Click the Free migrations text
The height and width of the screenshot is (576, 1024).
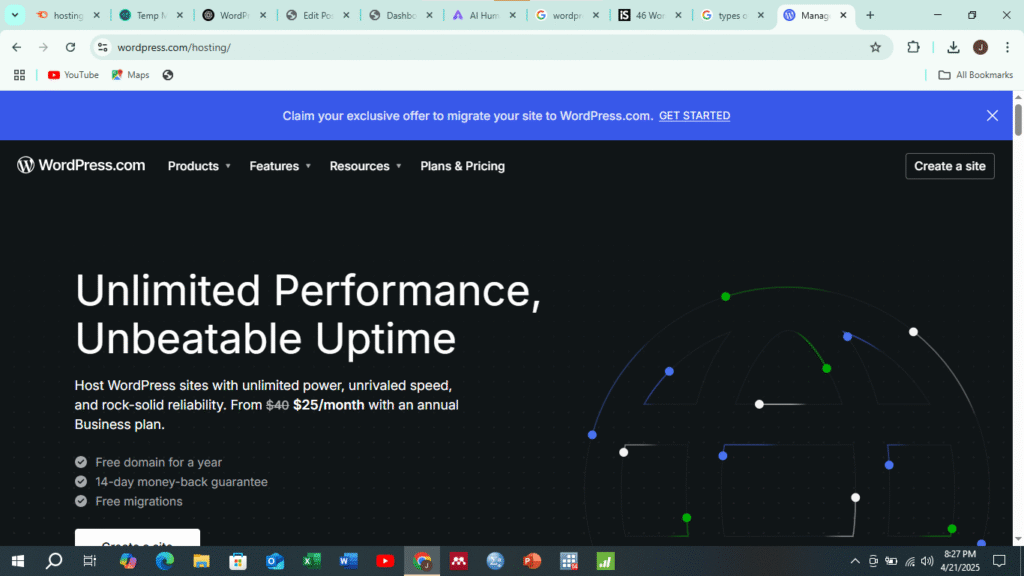[x=139, y=502]
